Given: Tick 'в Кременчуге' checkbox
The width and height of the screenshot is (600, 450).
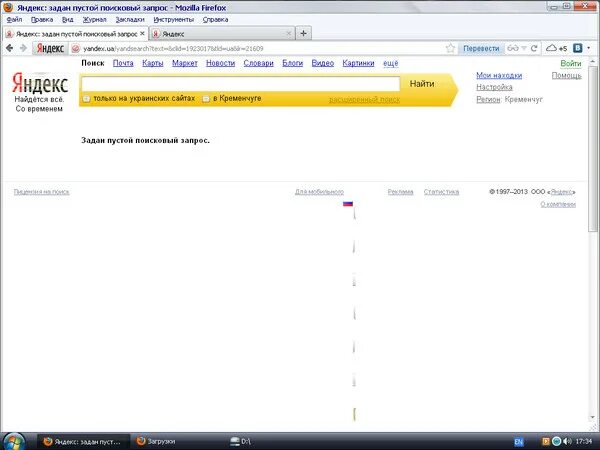Looking at the screenshot, I should (206, 99).
